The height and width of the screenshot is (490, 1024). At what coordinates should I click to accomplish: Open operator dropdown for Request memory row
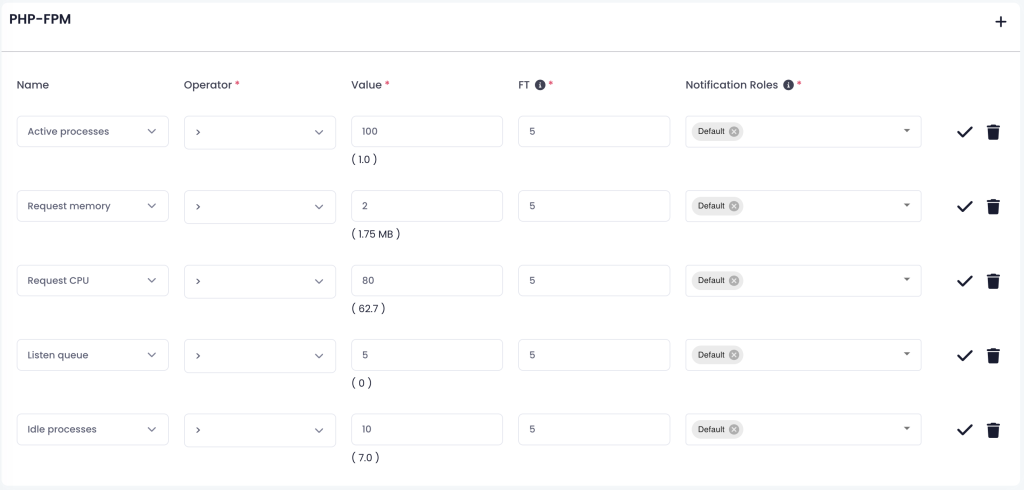[x=260, y=206]
